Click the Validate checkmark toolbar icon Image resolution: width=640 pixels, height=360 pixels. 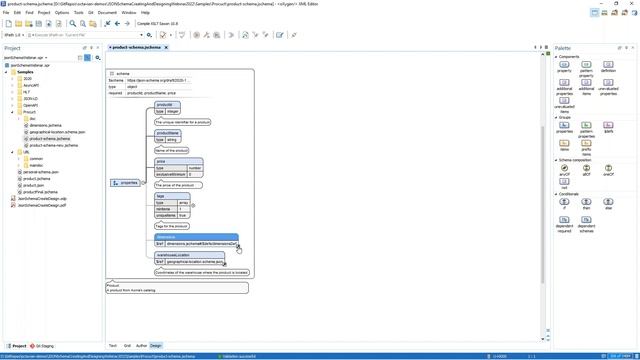(x=163, y=35)
